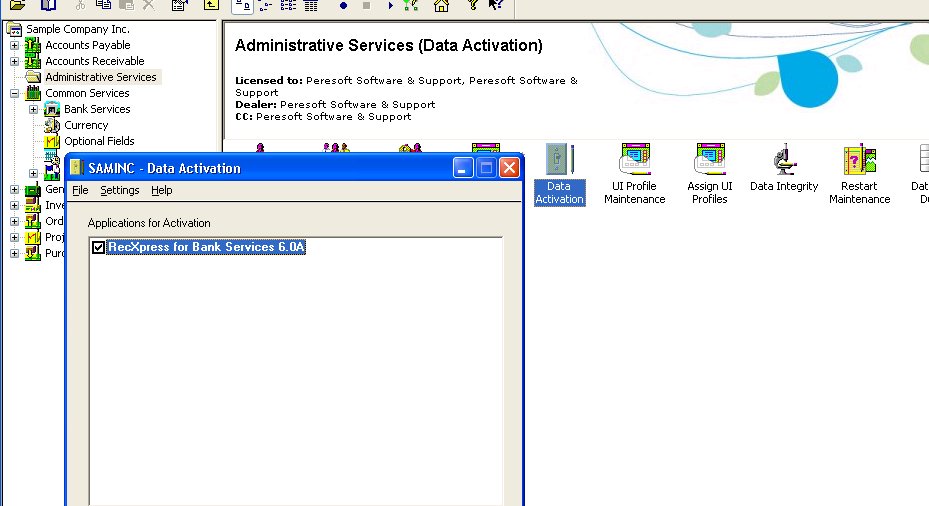Switch to details list view icon
Viewport: 929px width, 506px height.
coord(310,5)
